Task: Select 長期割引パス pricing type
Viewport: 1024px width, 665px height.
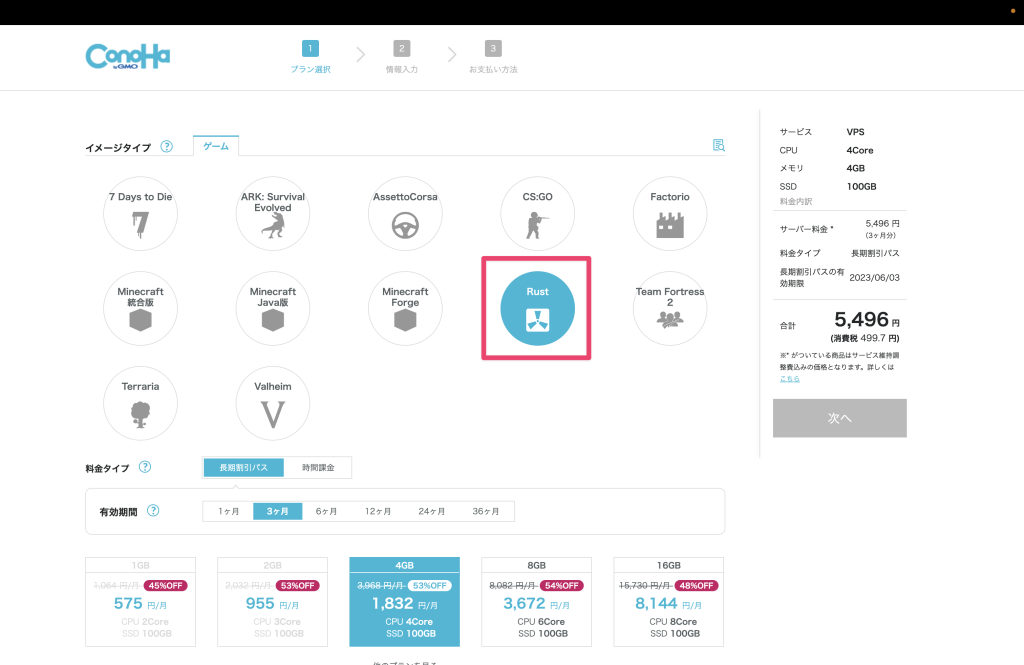Action: point(244,468)
